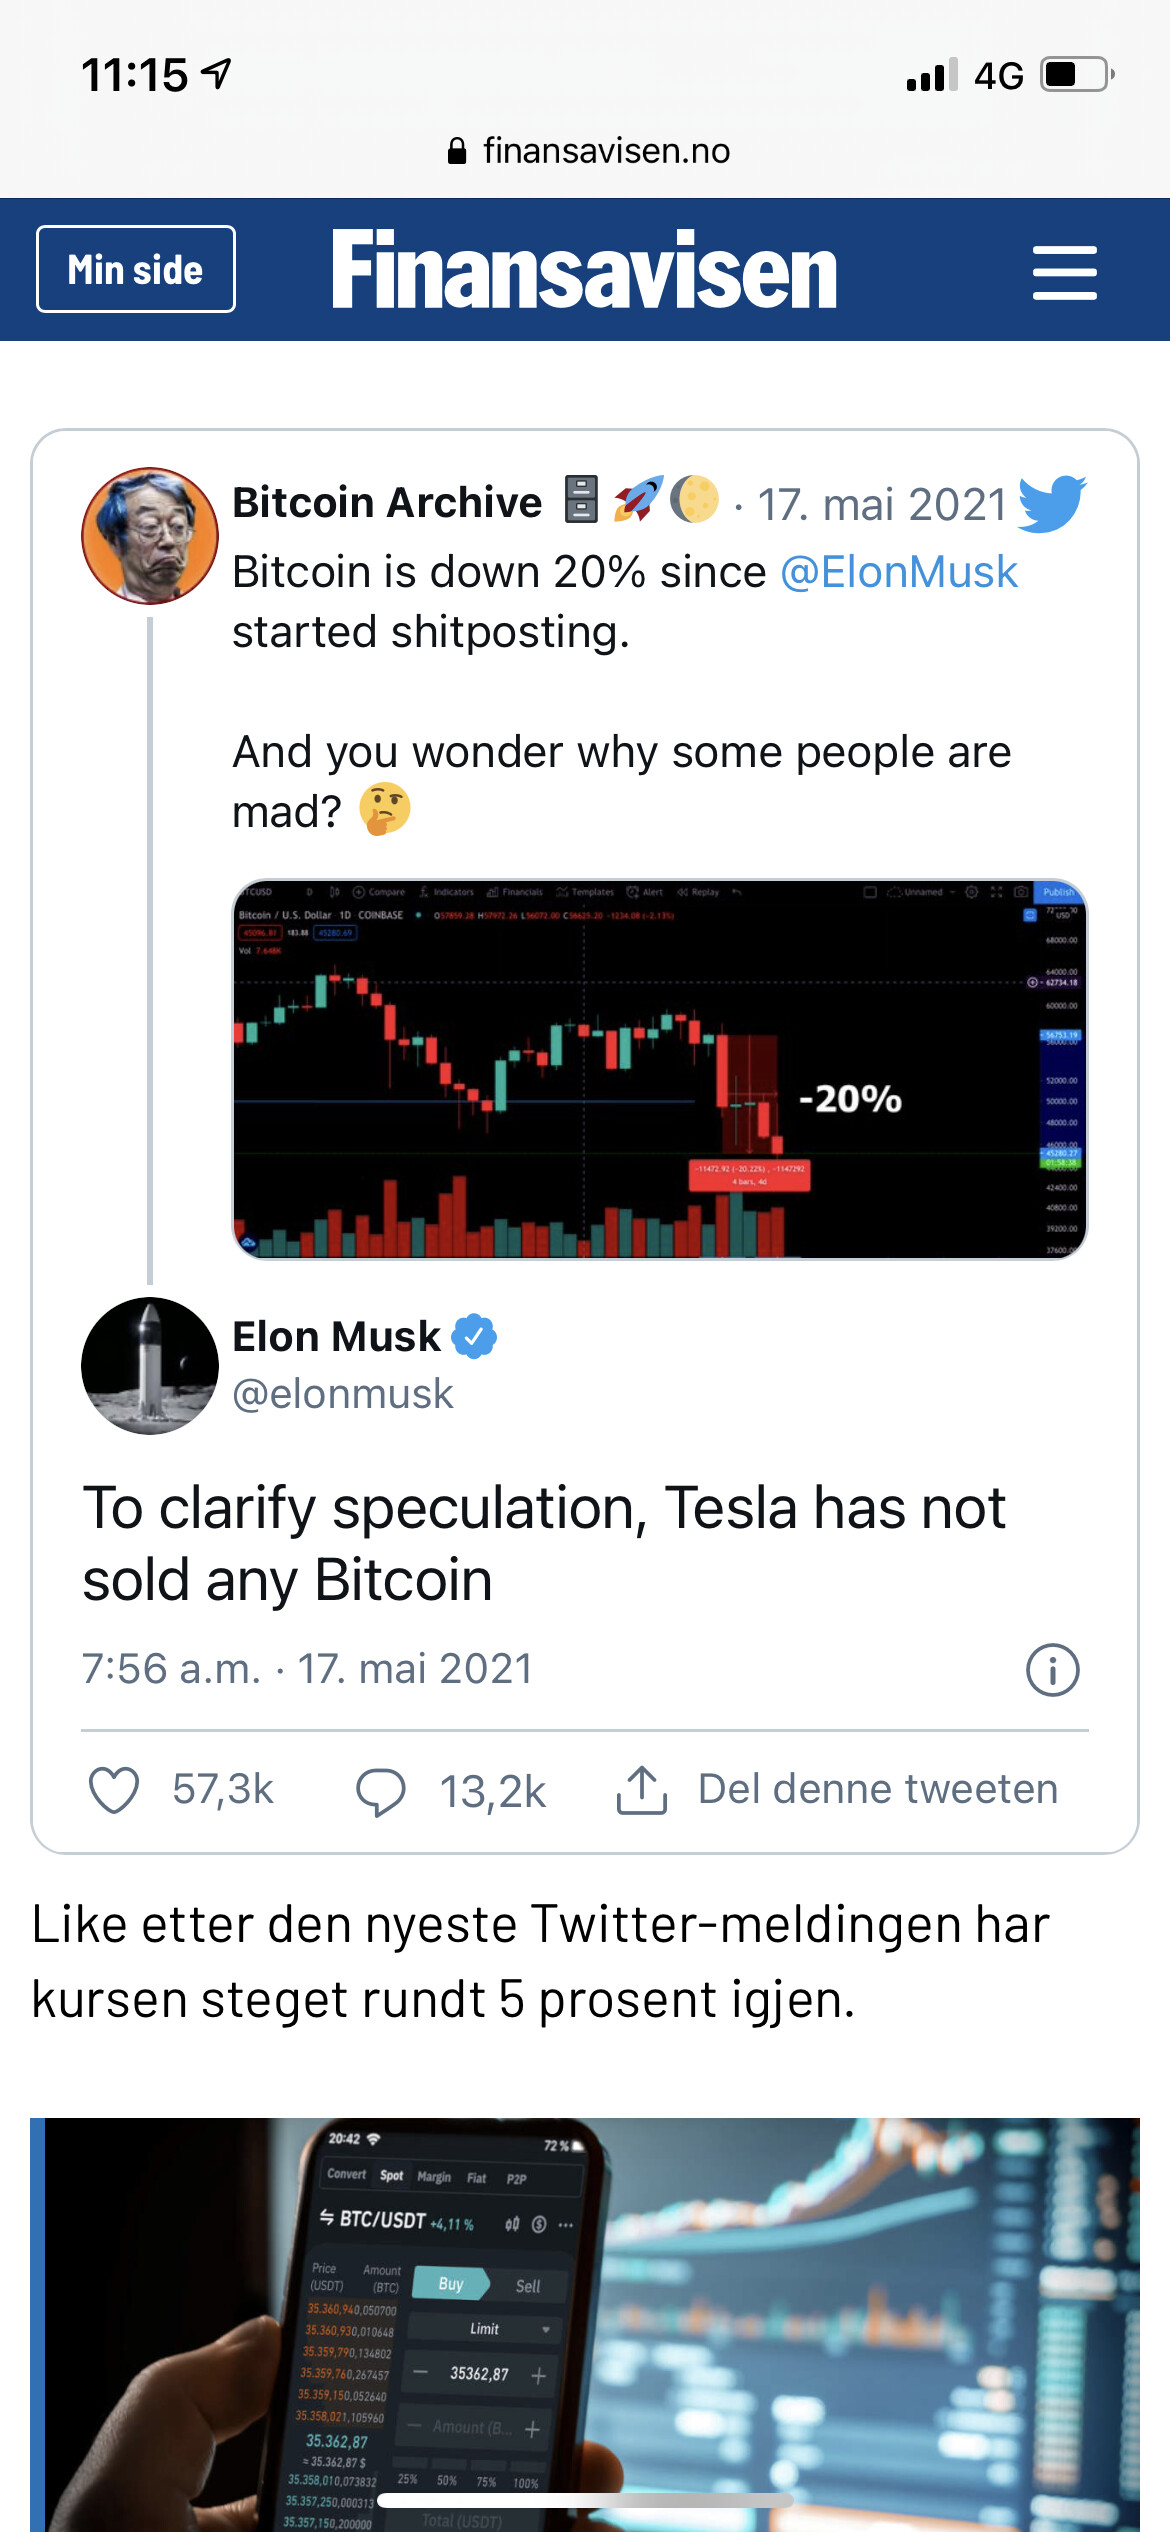Open Bitcoin Archive profile avatar
The width and height of the screenshot is (1170, 2532).
pyautogui.click(x=150, y=536)
